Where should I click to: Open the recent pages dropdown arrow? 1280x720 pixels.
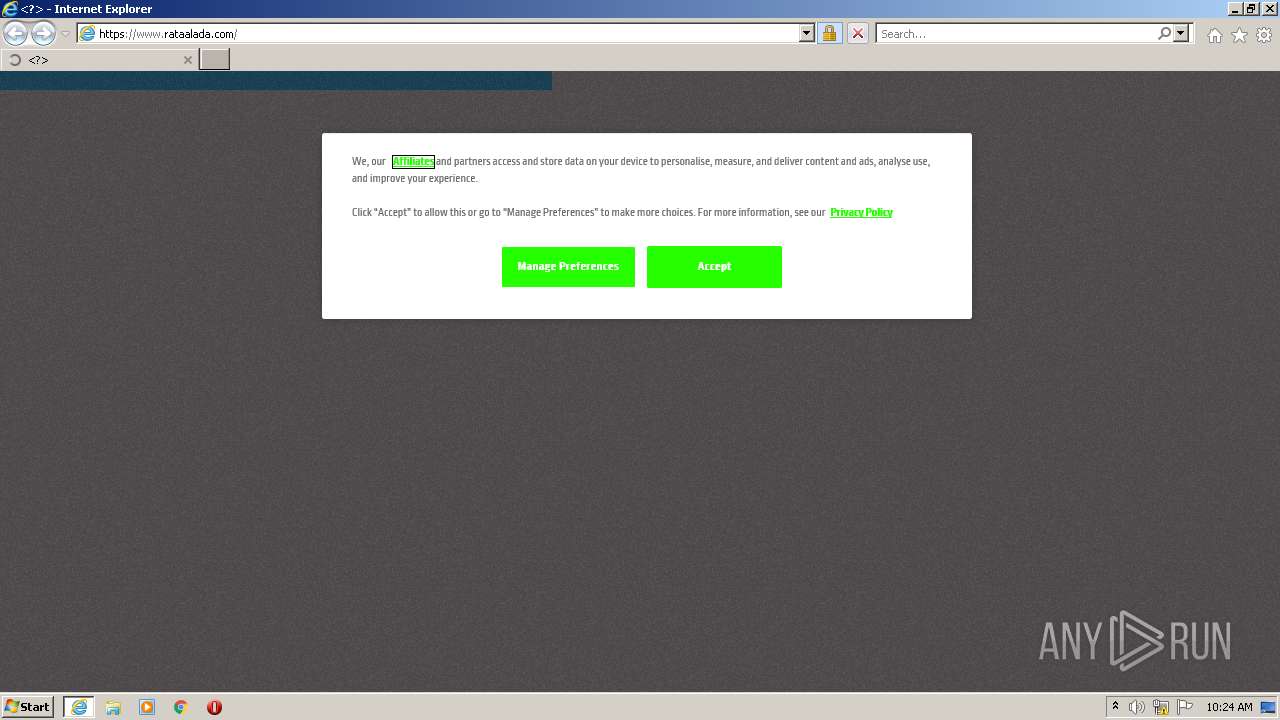(65, 34)
